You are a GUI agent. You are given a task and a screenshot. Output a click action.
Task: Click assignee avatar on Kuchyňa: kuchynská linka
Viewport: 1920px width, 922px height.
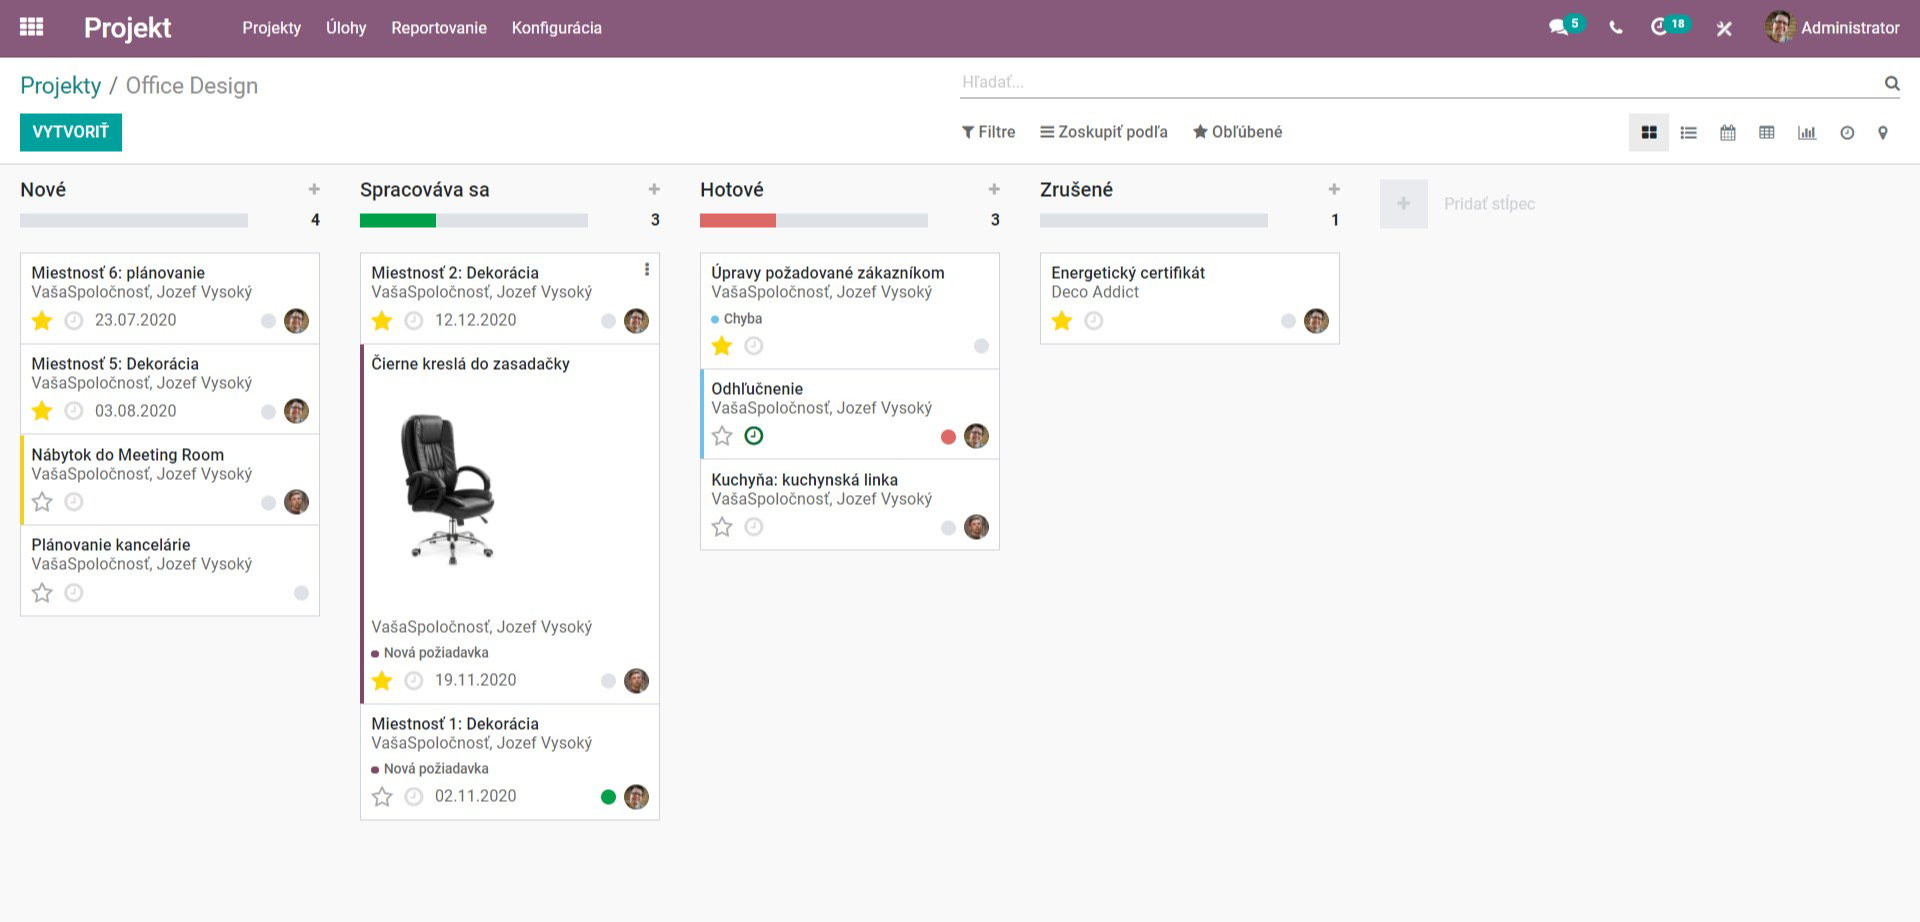tap(976, 527)
